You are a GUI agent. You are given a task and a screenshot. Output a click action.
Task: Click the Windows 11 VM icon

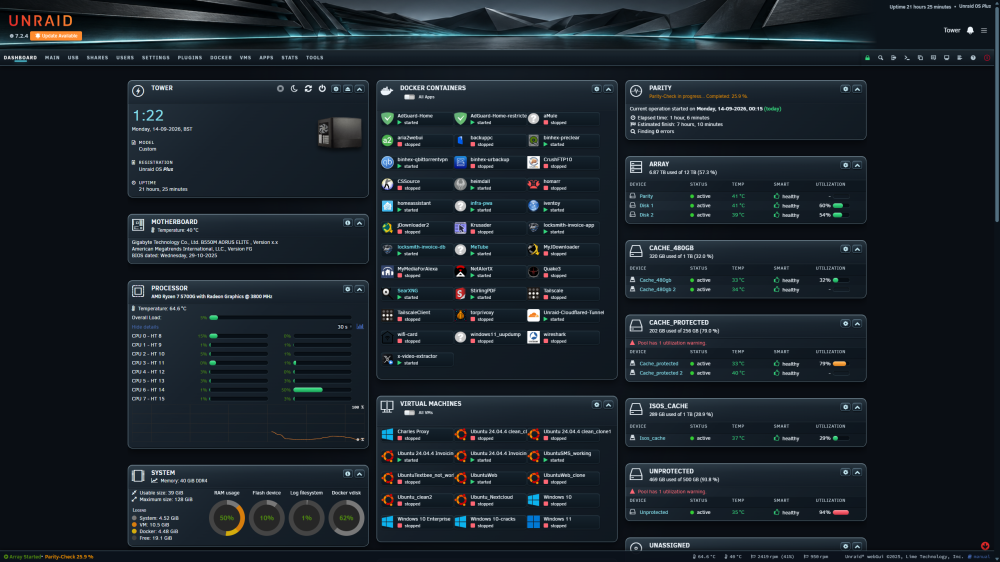click(x=533, y=522)
